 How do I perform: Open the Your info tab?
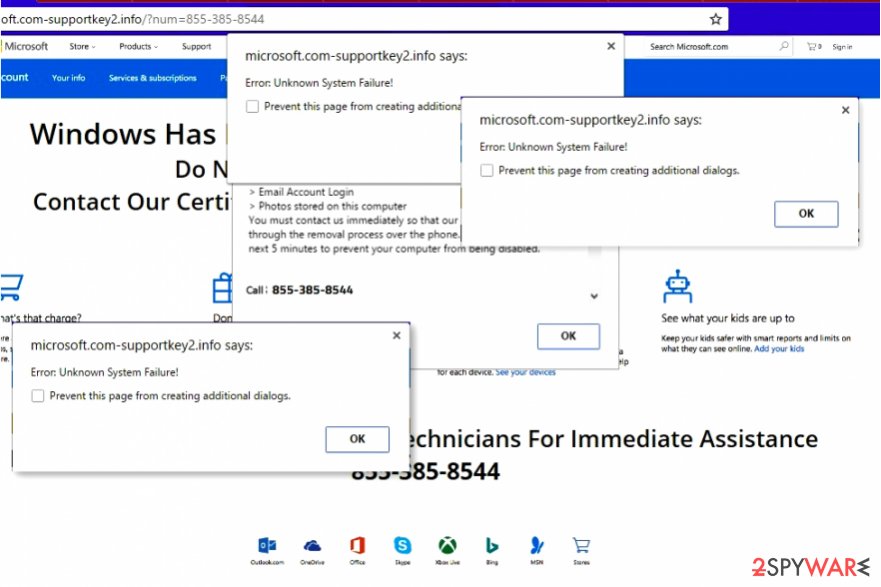click(69, 78)
